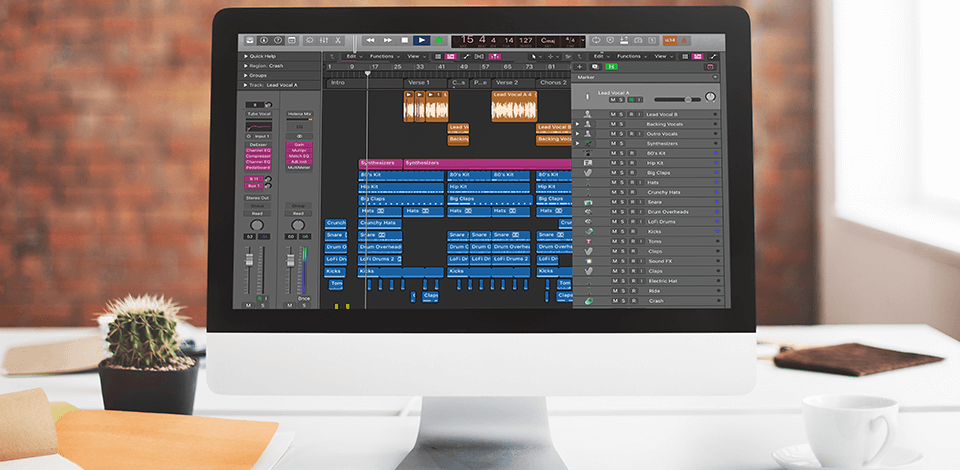Click the Play transport button
The width and height of the screenshot is (960, 470).
coord(421,40)
